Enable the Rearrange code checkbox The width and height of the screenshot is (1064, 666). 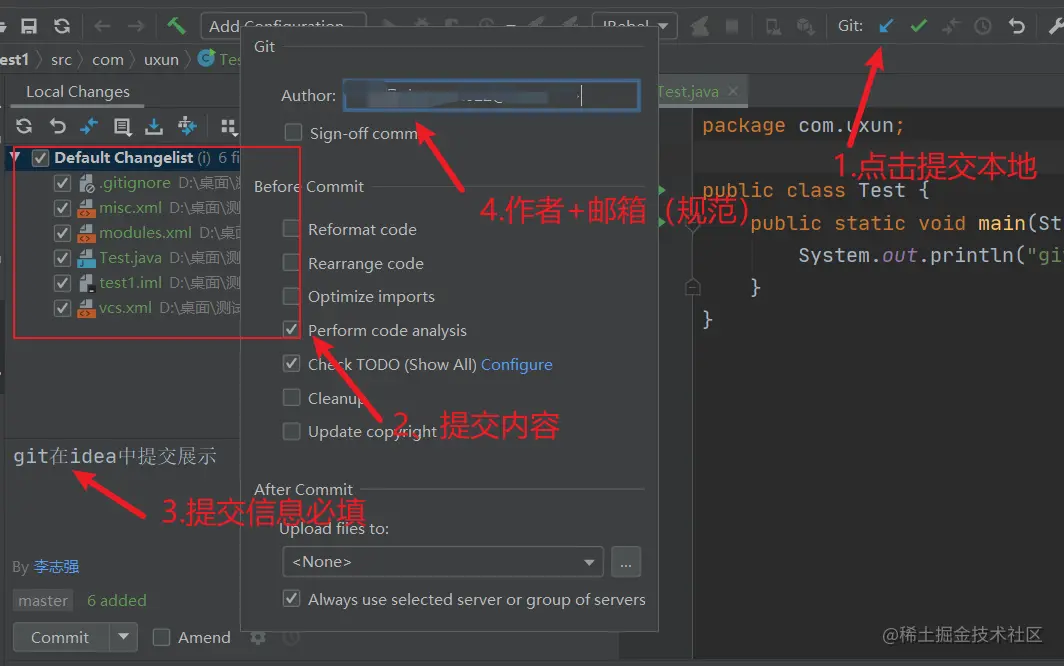click(x=291, y=263)
